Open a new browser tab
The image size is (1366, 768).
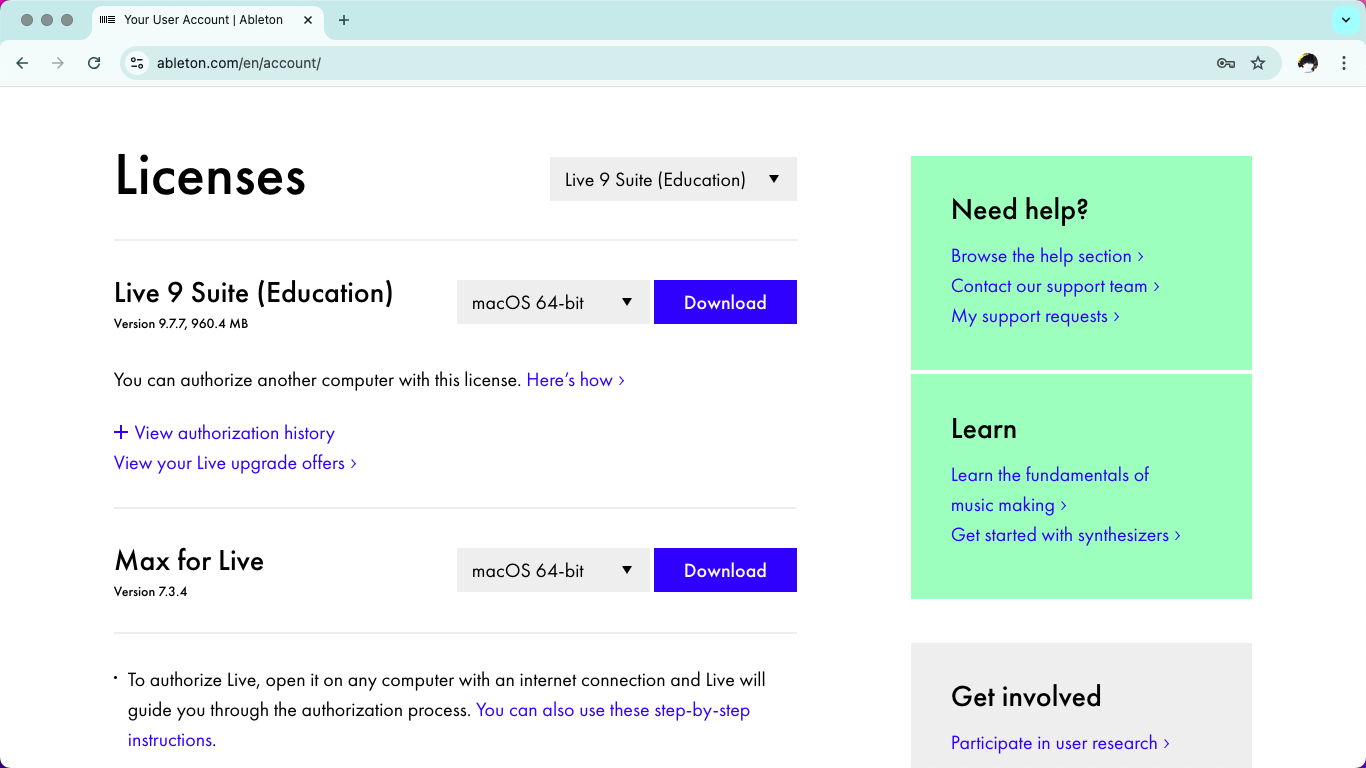click(344, 20)
